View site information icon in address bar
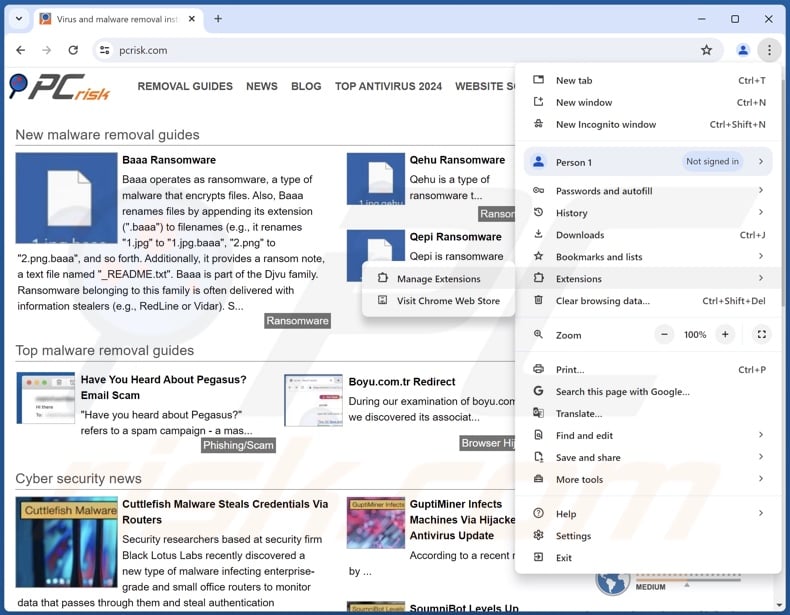 (x=104, y=50)
